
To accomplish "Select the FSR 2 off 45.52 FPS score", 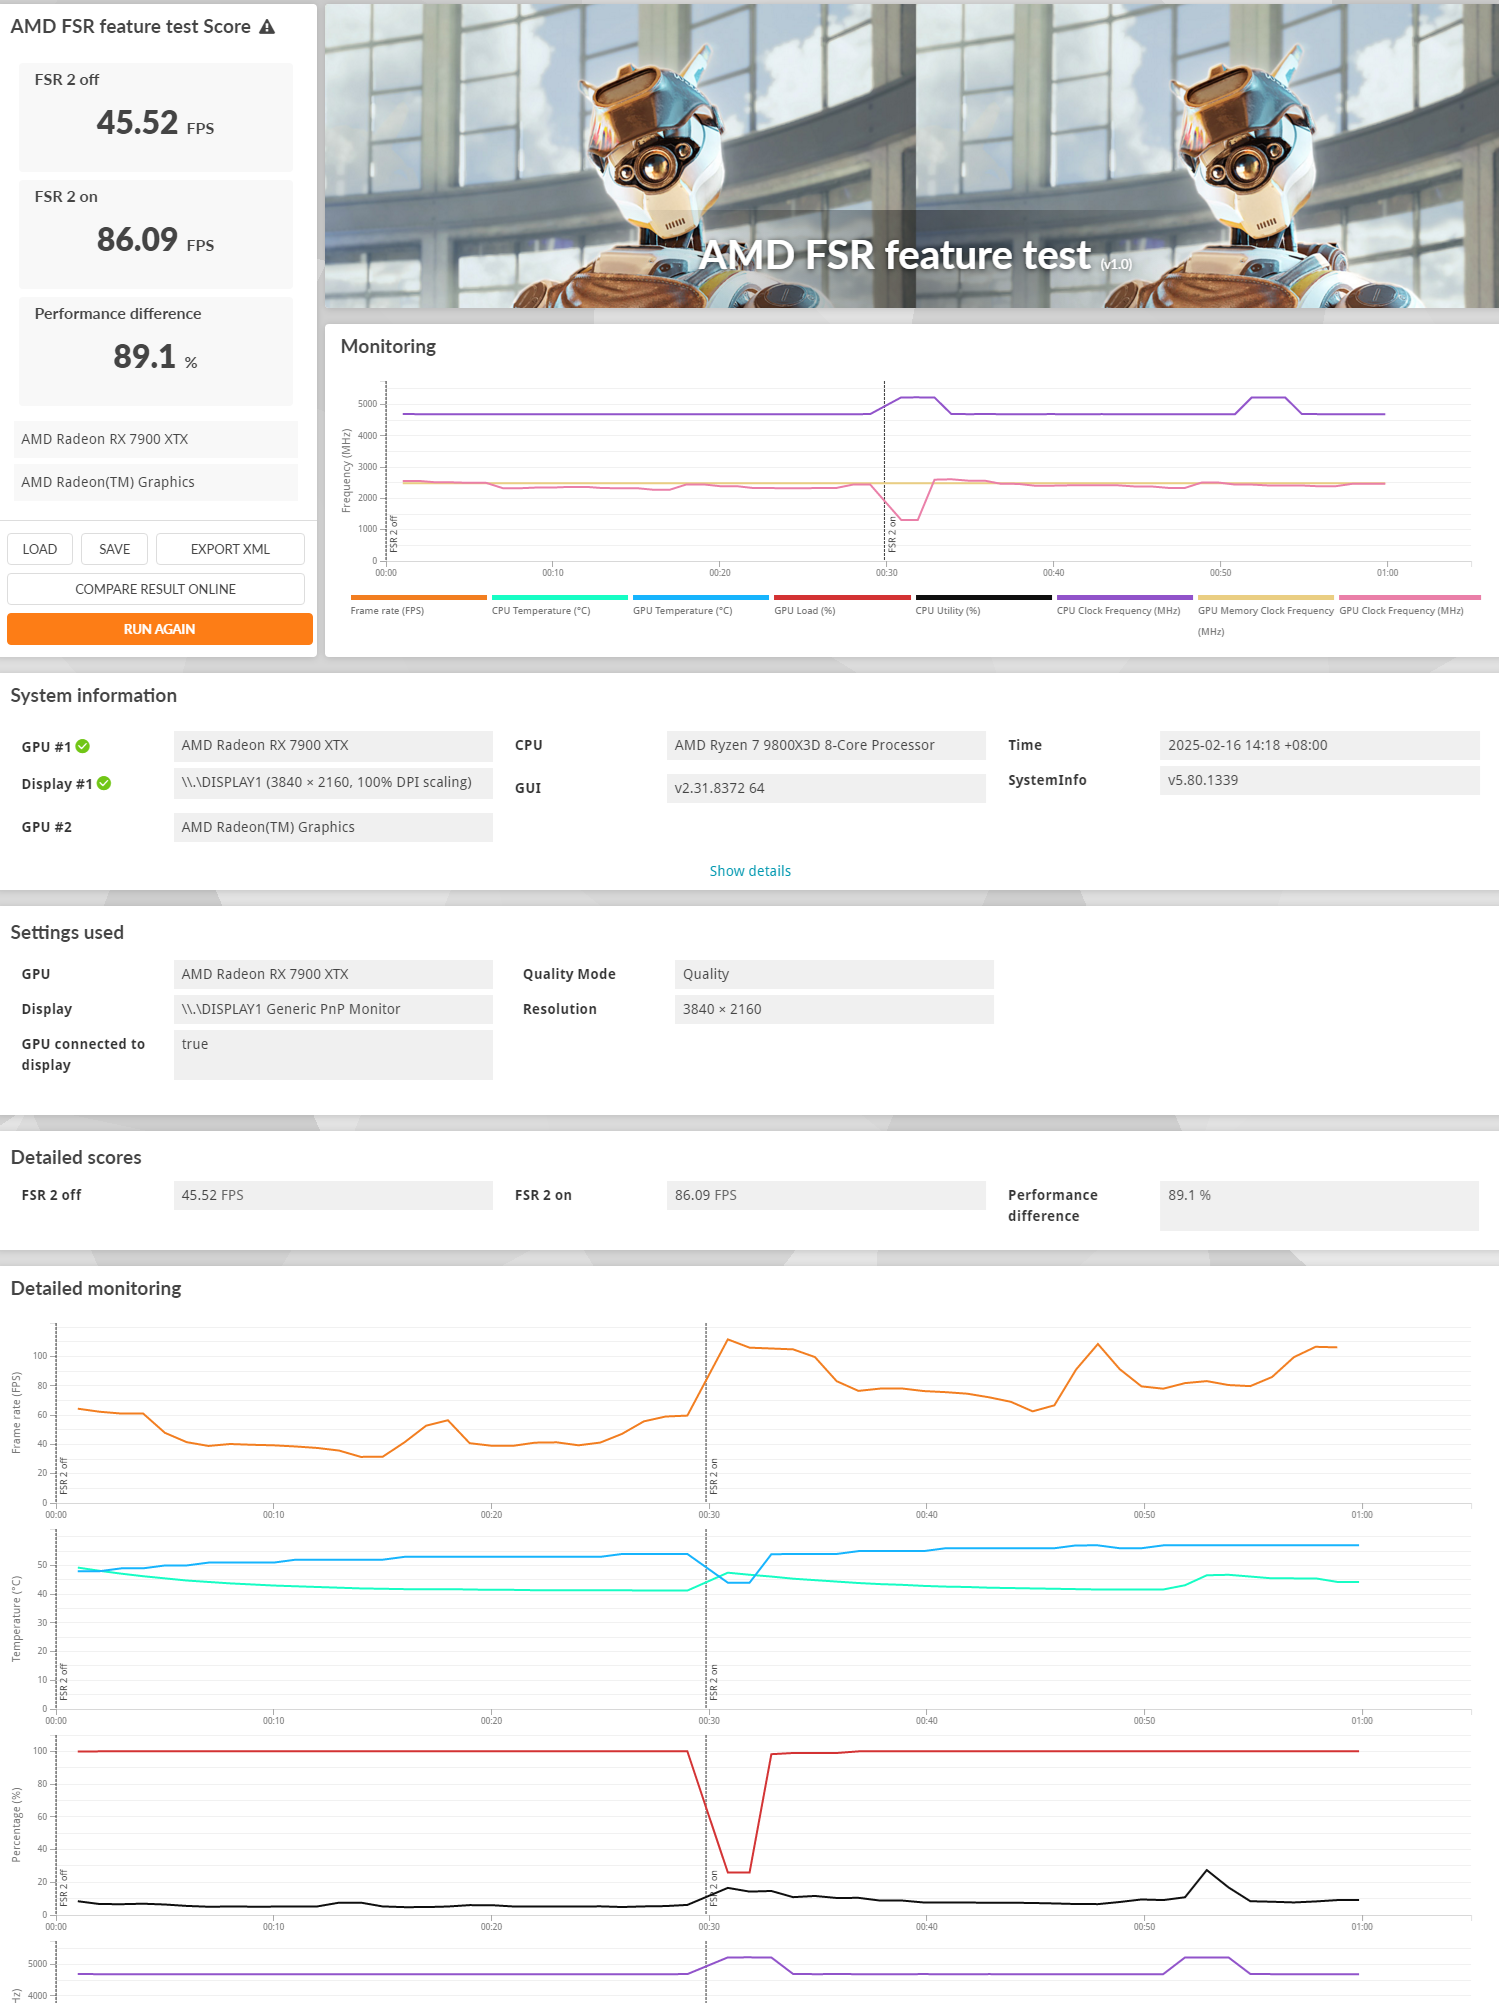I will [x=156, y=117].
